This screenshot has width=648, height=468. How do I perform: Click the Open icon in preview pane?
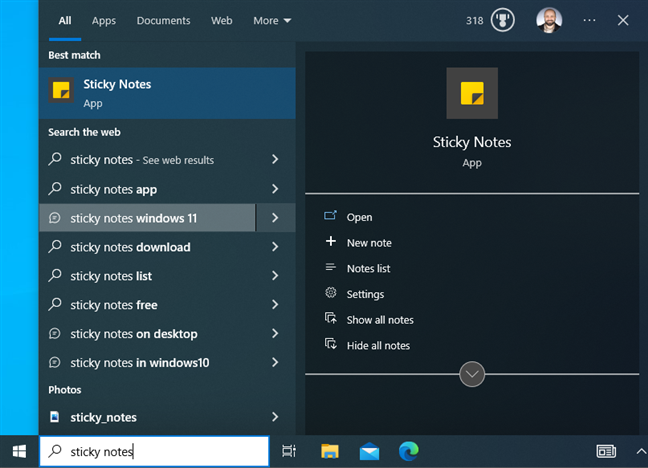pyautogui.click(x=330, y=215)
